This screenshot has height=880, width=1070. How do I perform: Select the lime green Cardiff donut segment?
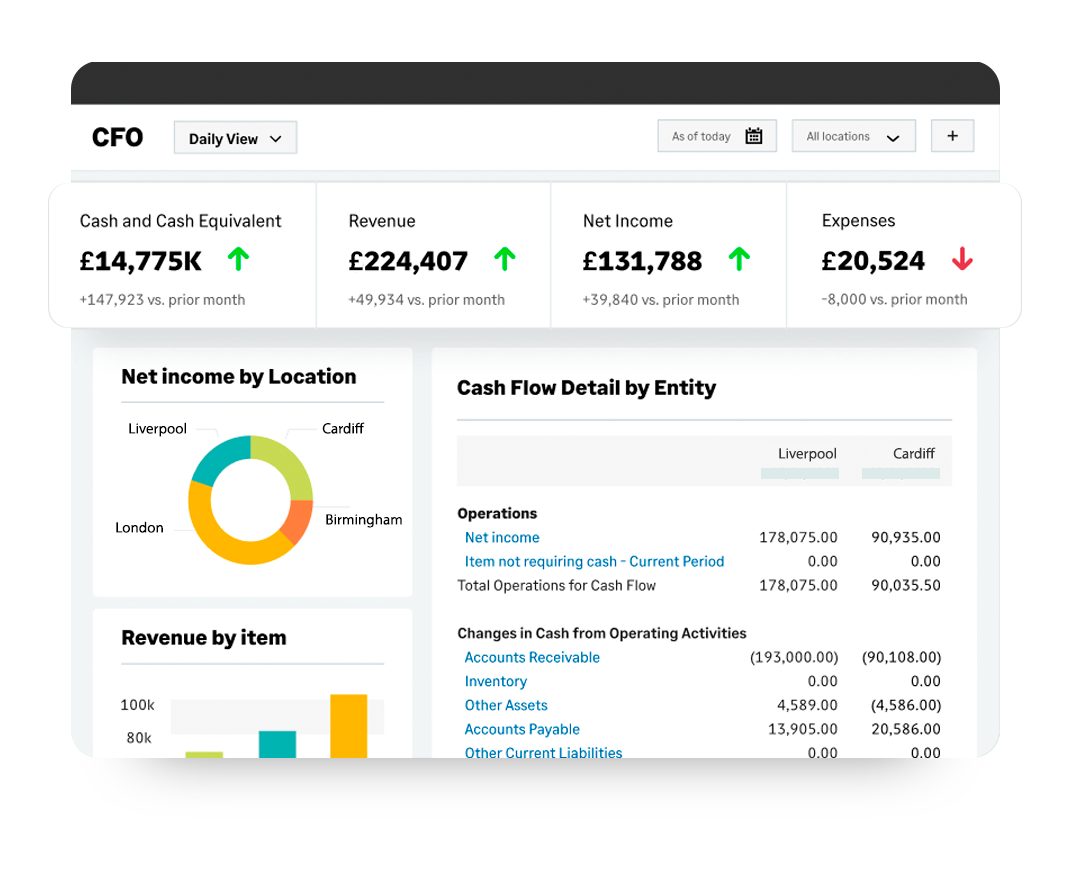pyautogui.click(x=287, y=463)
